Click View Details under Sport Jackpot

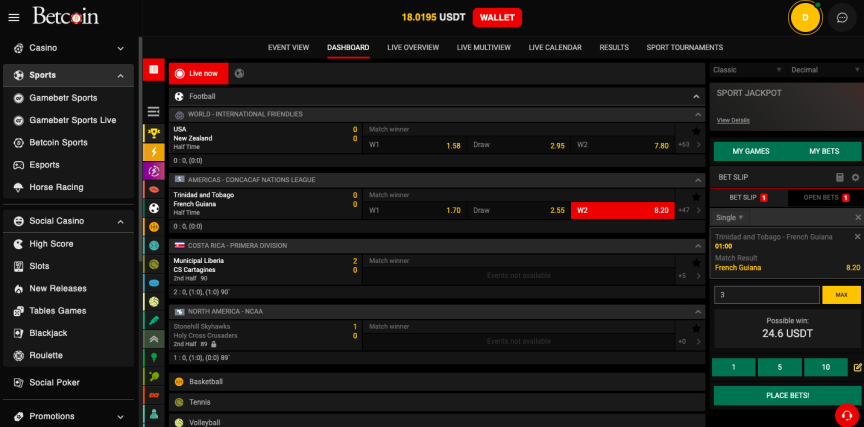[733, 120]
